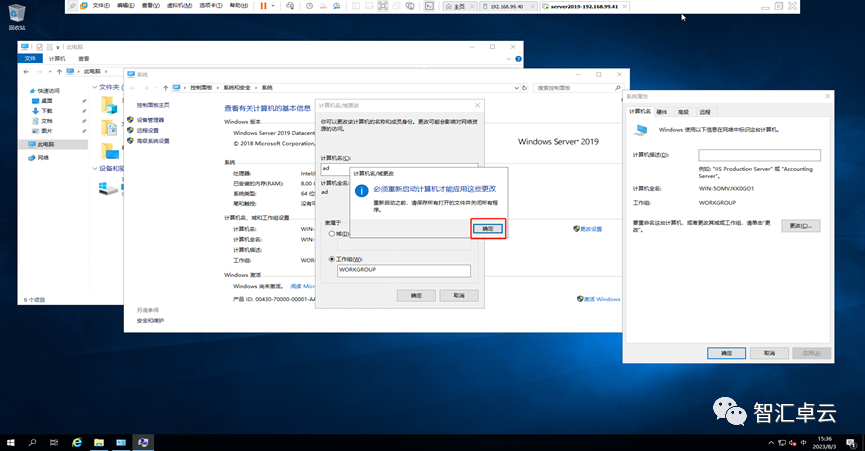
Task: Open the Recycle Bin desktop icon
Action: coord(17,17)
